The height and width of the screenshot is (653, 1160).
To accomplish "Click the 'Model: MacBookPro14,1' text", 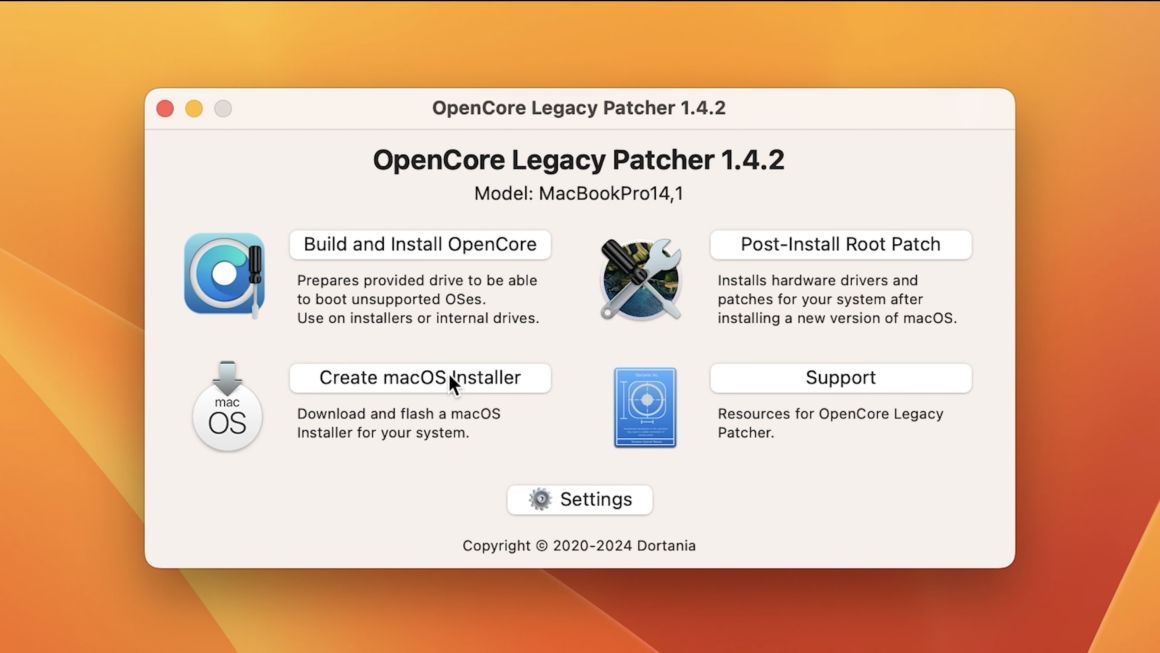I will [579, 194].
